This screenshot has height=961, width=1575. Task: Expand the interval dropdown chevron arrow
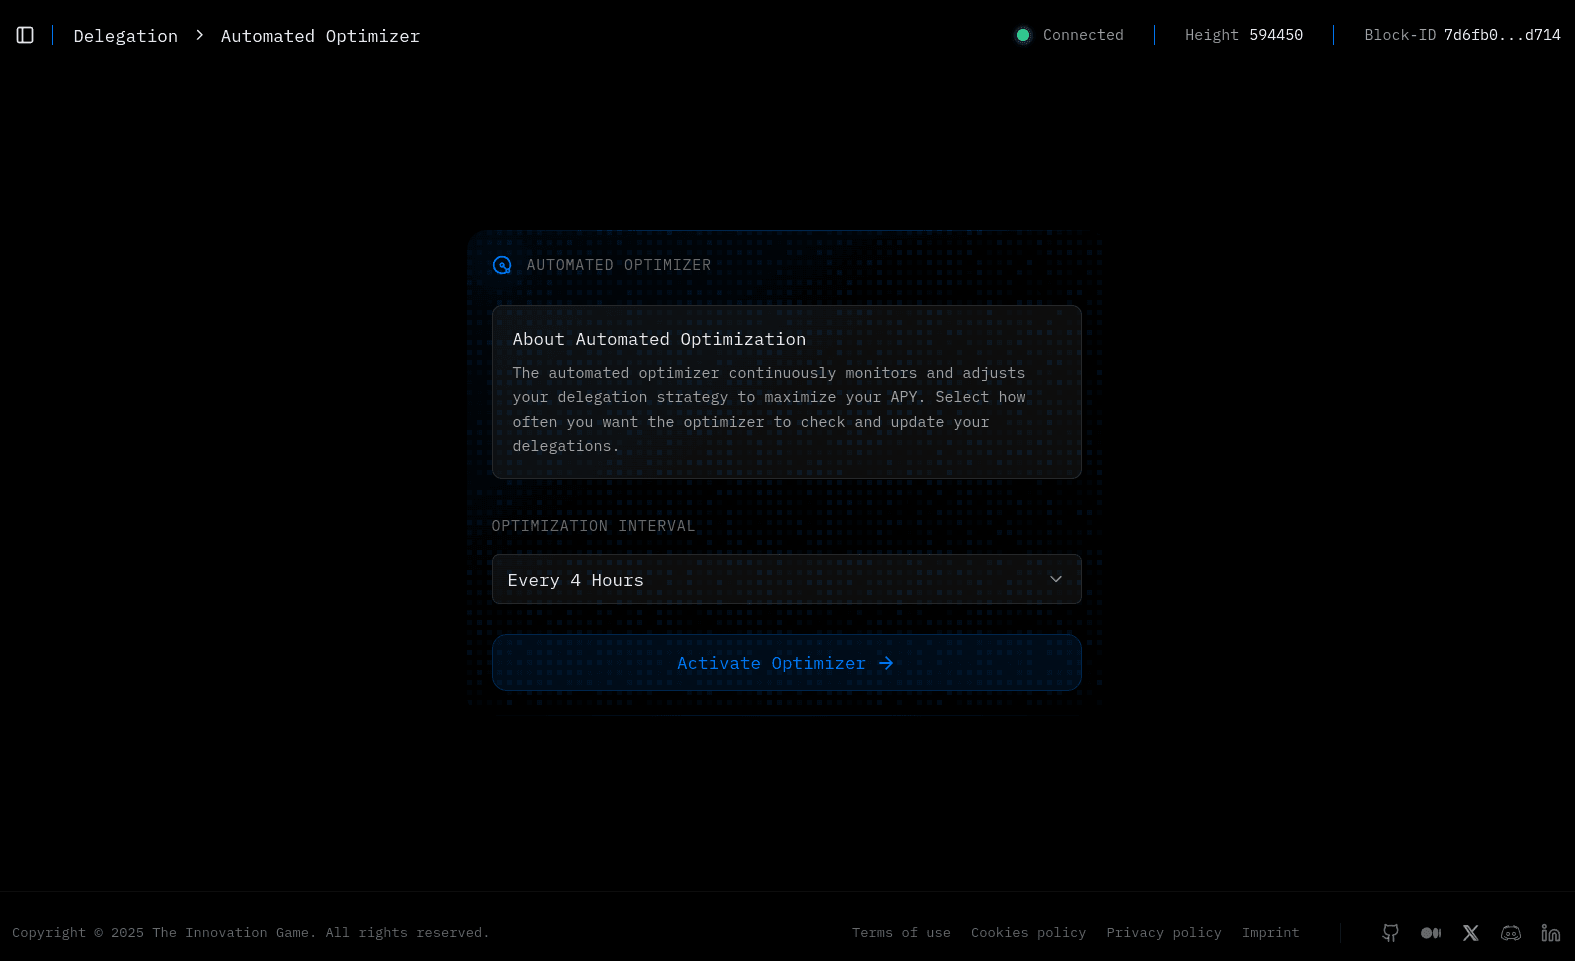(x=1055, y=579)
